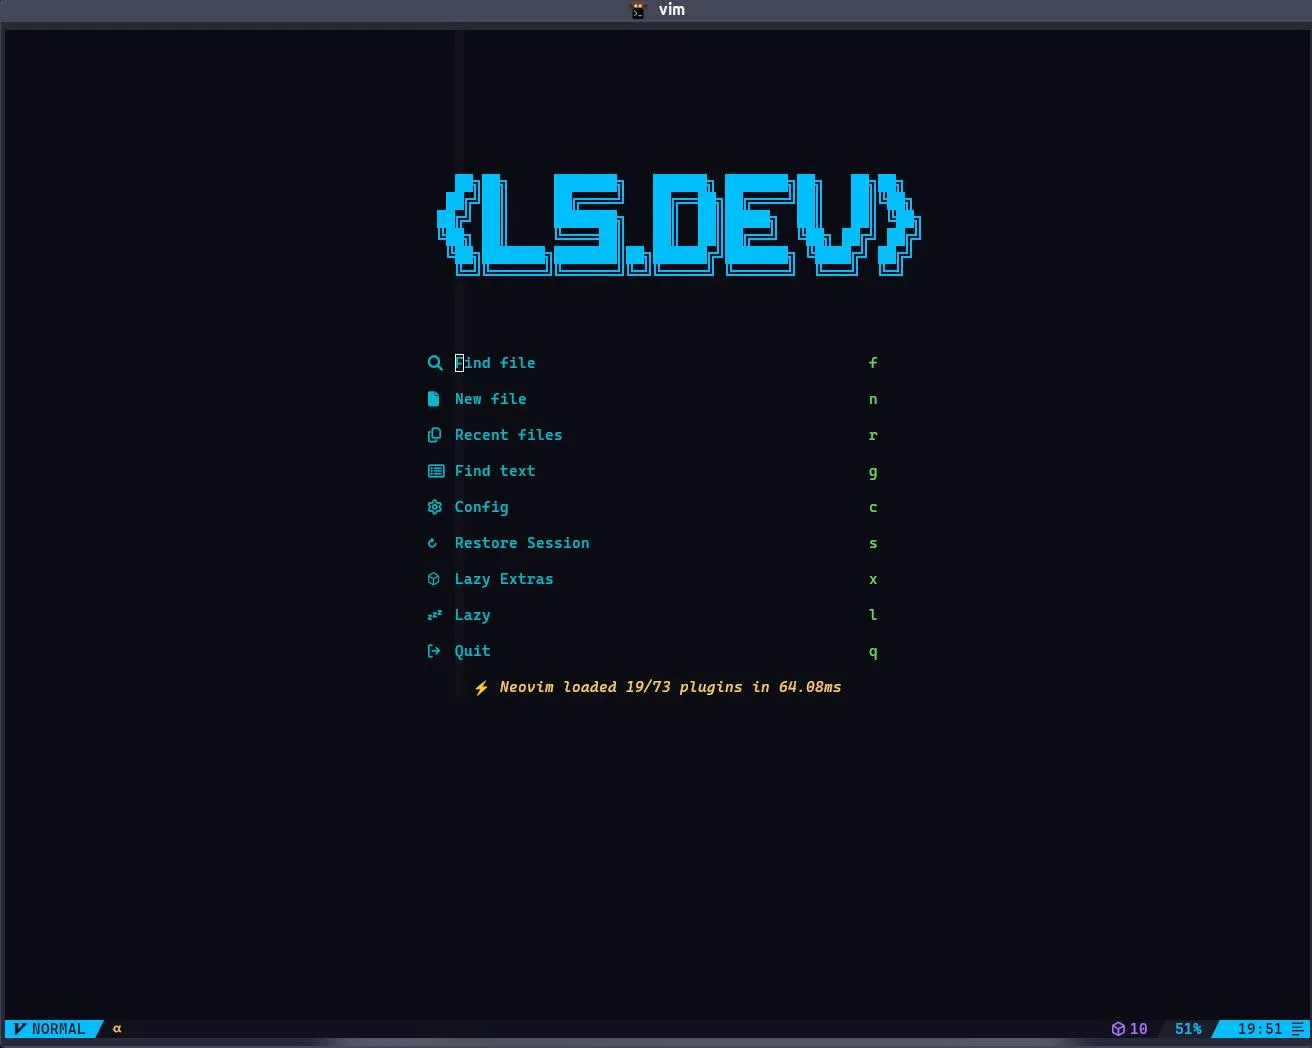Click the 'f' shortcut key label
1312x1048 pixels.
[873, 363]
